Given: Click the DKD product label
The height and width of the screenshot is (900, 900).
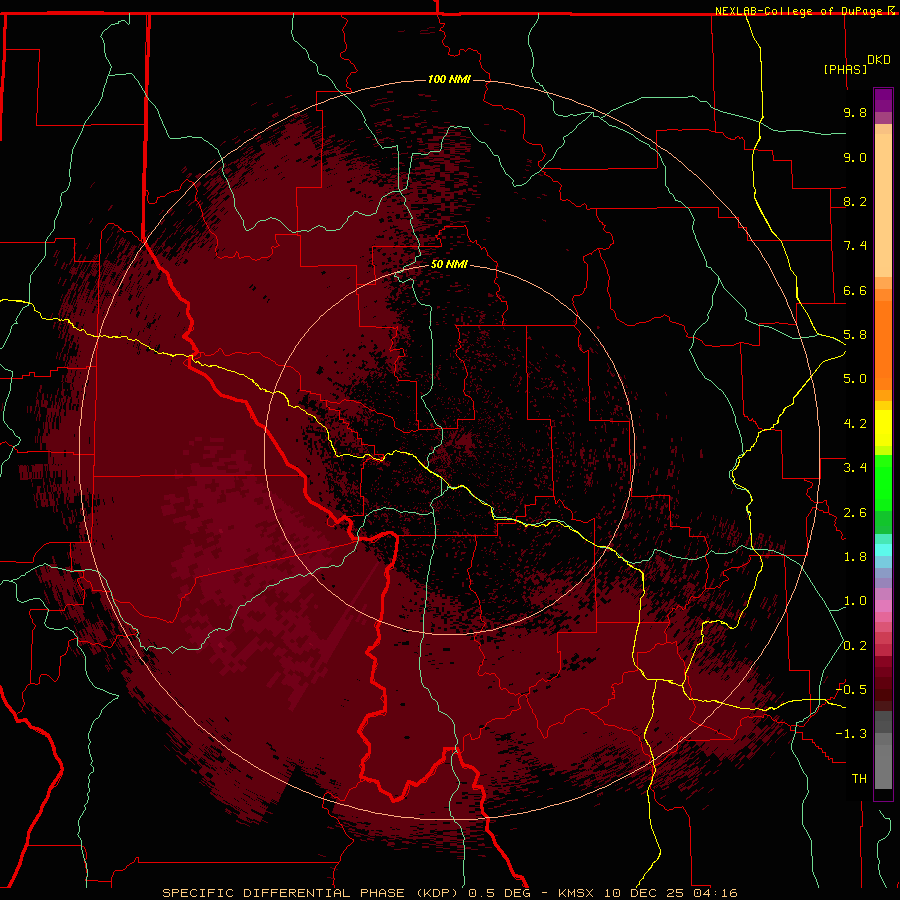Looking at the screenshot, I should click(x=879, y=60).
